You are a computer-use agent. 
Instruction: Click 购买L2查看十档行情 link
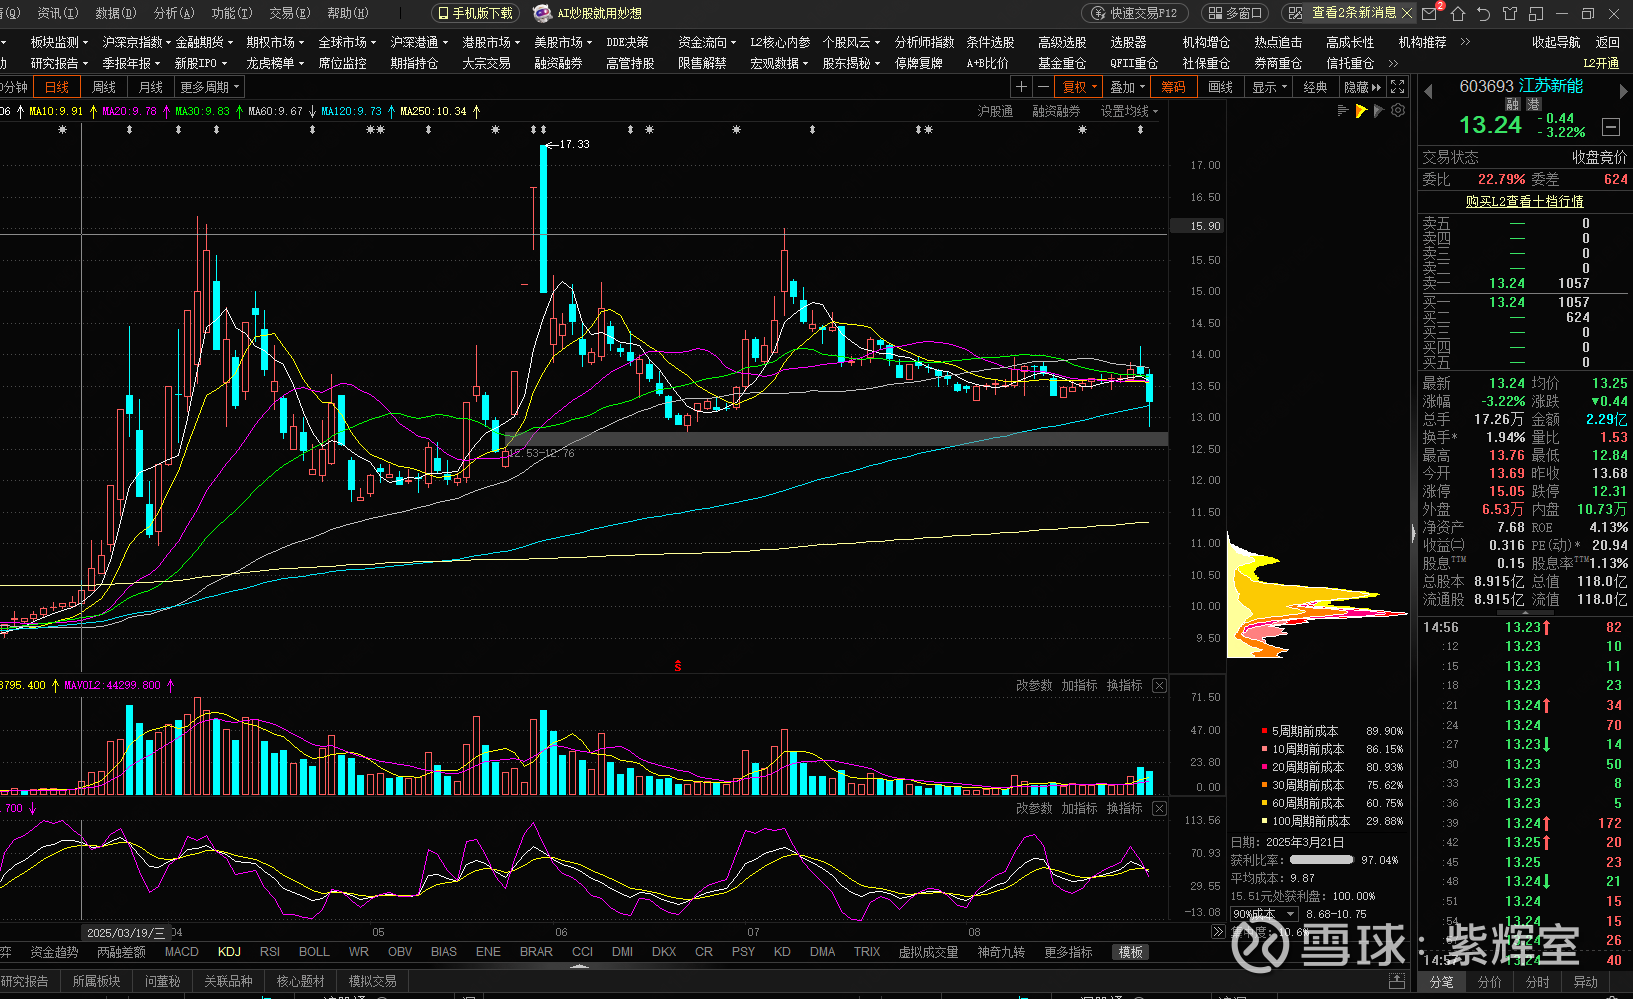(1524, 201)
